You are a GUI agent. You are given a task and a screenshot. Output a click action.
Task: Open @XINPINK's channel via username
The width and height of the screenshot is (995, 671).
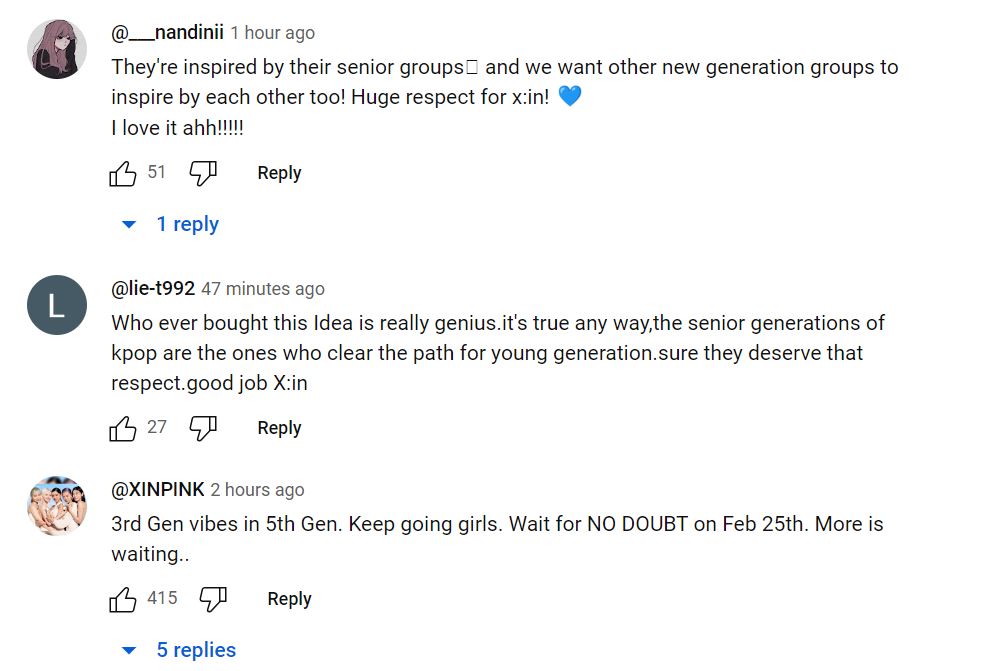click(158, 490)
